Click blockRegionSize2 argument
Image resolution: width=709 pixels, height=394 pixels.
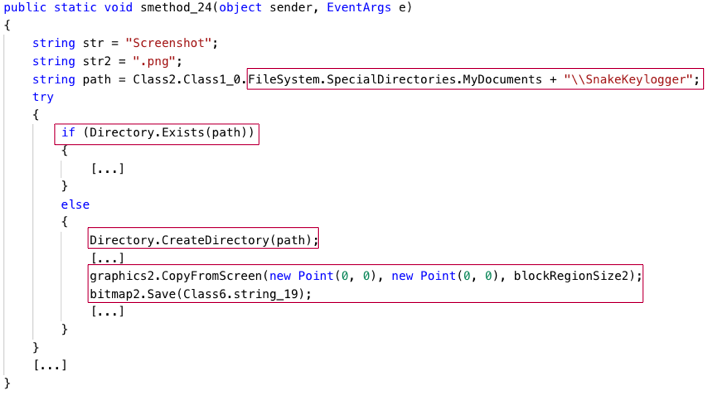(571, 276)
